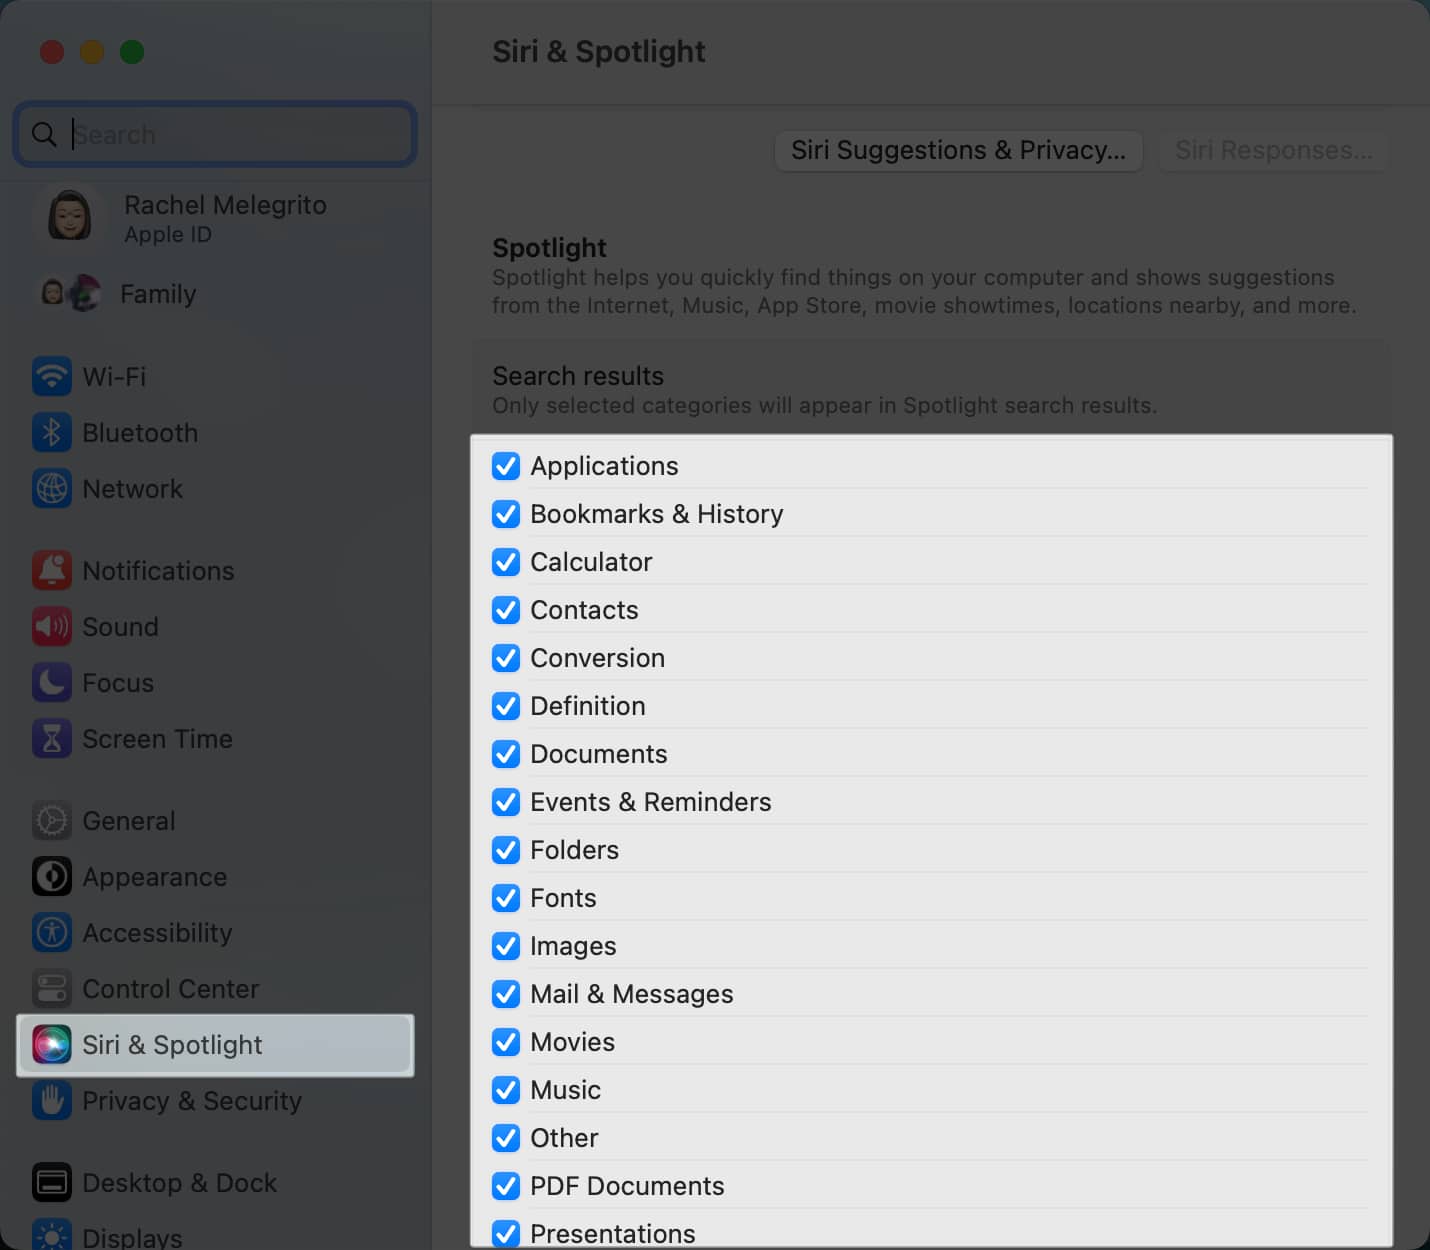
Task: Toggle the Contacts checkbox
Action: [x=506, y=610]
